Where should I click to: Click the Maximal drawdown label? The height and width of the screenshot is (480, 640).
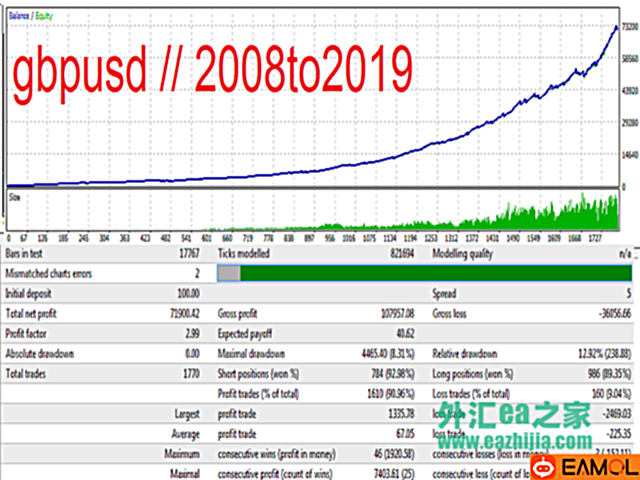pyautogui.click(x=251, y=353)
